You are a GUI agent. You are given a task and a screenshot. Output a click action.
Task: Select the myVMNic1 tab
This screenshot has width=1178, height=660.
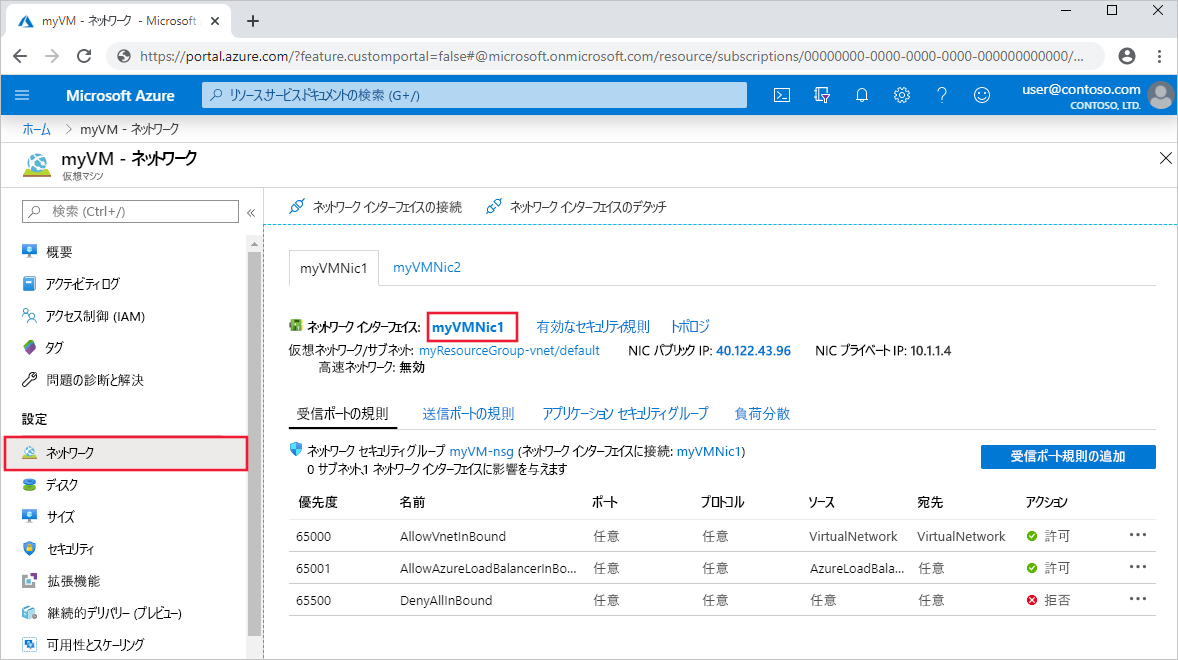point(334,268)
